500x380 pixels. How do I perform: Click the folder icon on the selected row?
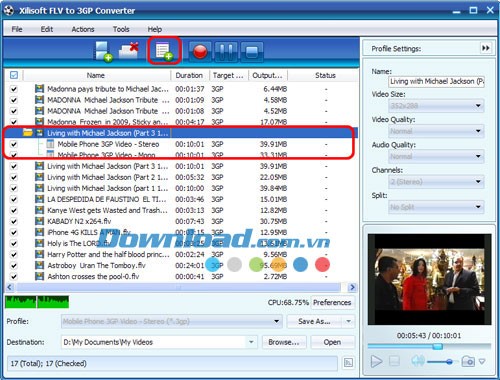tap(28, 133)
